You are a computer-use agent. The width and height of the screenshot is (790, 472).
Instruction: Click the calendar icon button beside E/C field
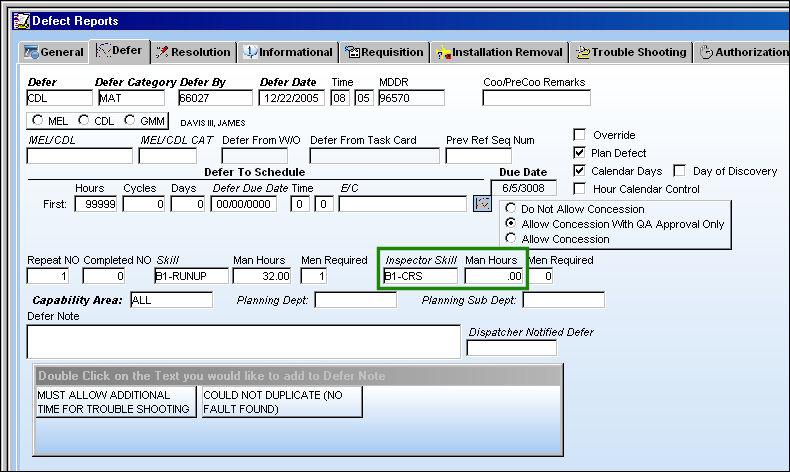pos(482,204)
